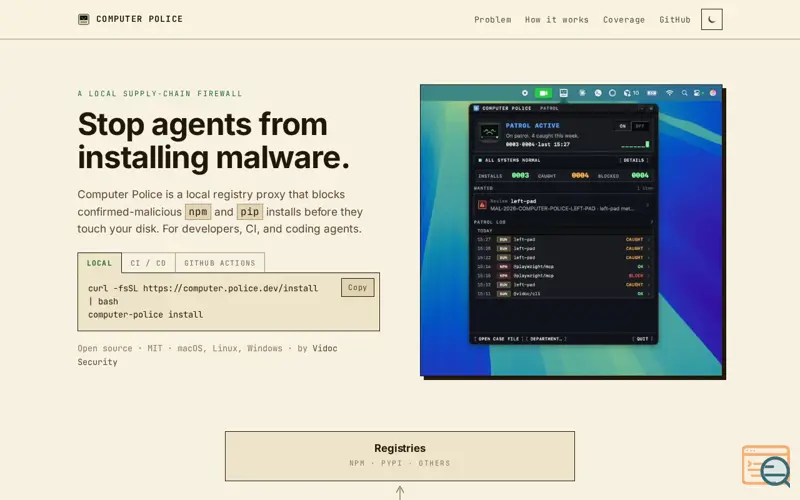
Task: Open the 15:27 left-pad caught log entry
Action: point(563,239)
